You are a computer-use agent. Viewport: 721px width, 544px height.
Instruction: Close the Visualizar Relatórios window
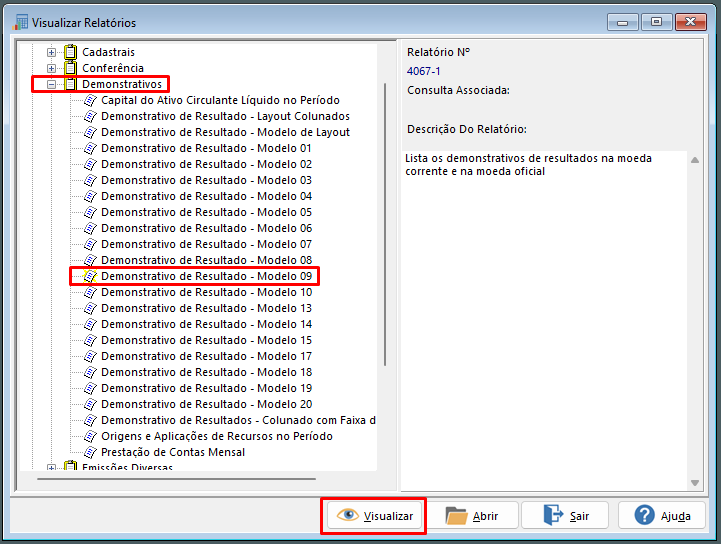pyautogui.click(x=690, y=22)
